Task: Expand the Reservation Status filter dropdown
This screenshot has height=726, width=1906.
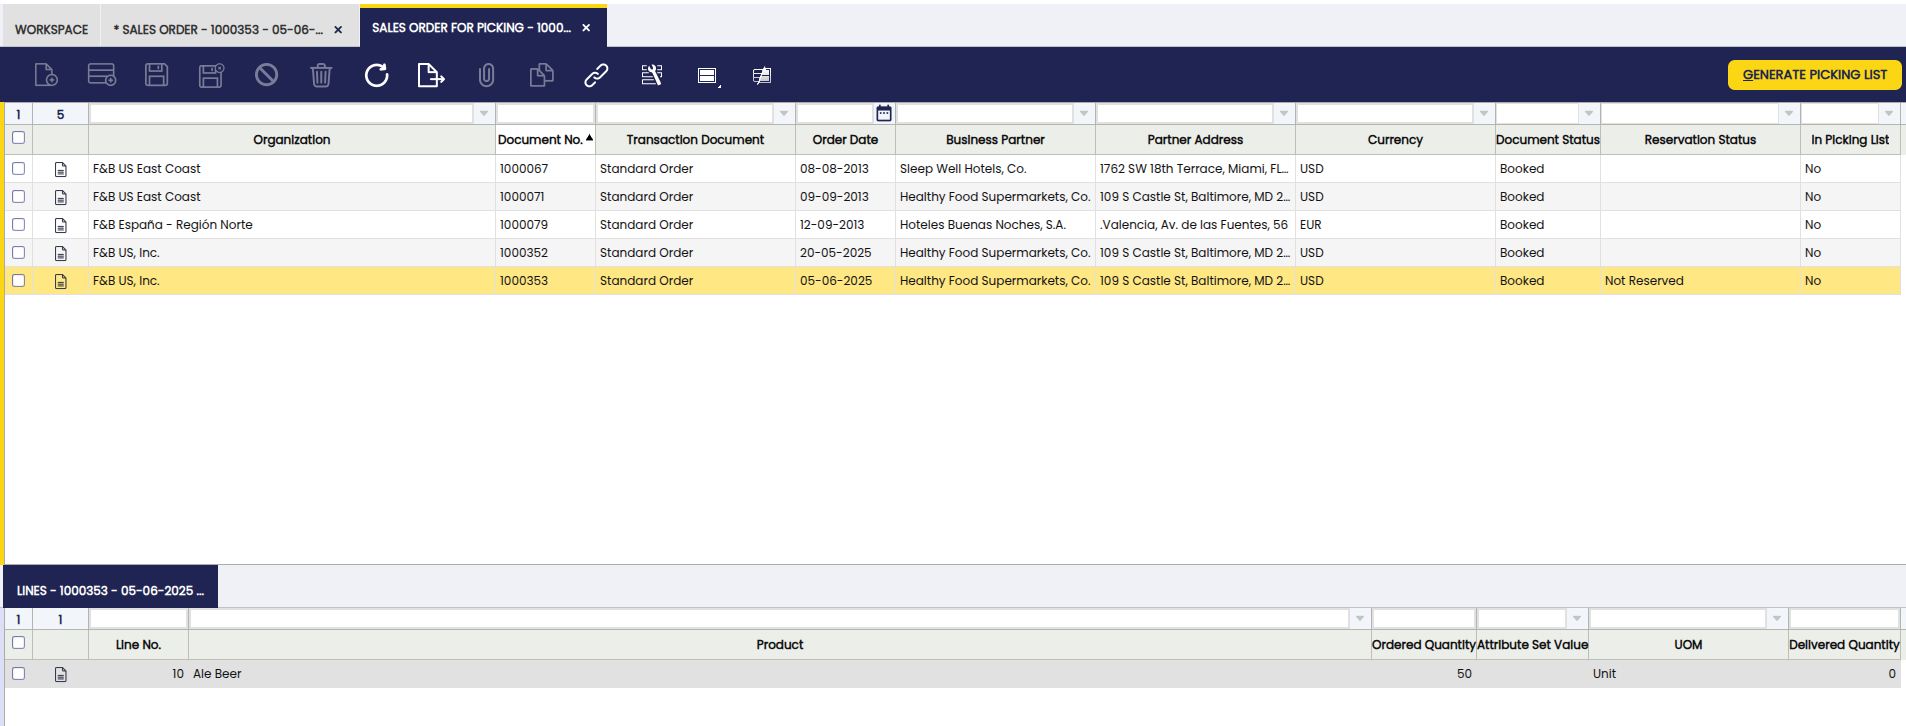Action: 1789,114
